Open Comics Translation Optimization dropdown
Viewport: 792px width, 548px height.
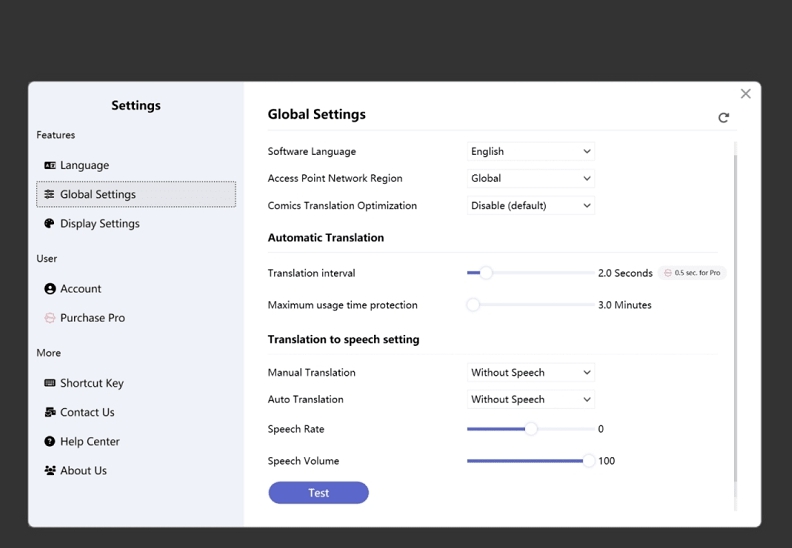point(531,206)
